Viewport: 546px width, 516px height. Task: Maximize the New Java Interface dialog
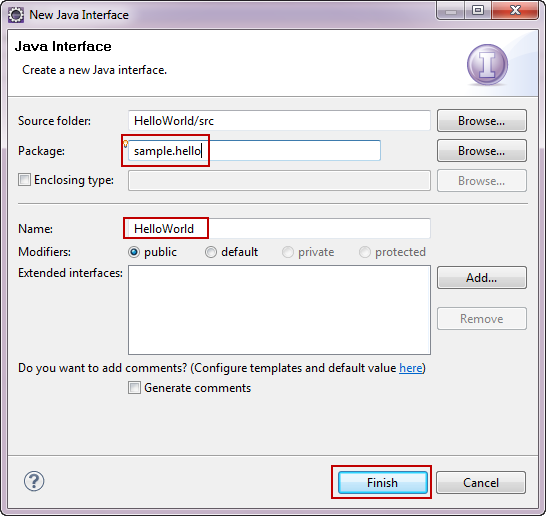(x=478, y=11)
